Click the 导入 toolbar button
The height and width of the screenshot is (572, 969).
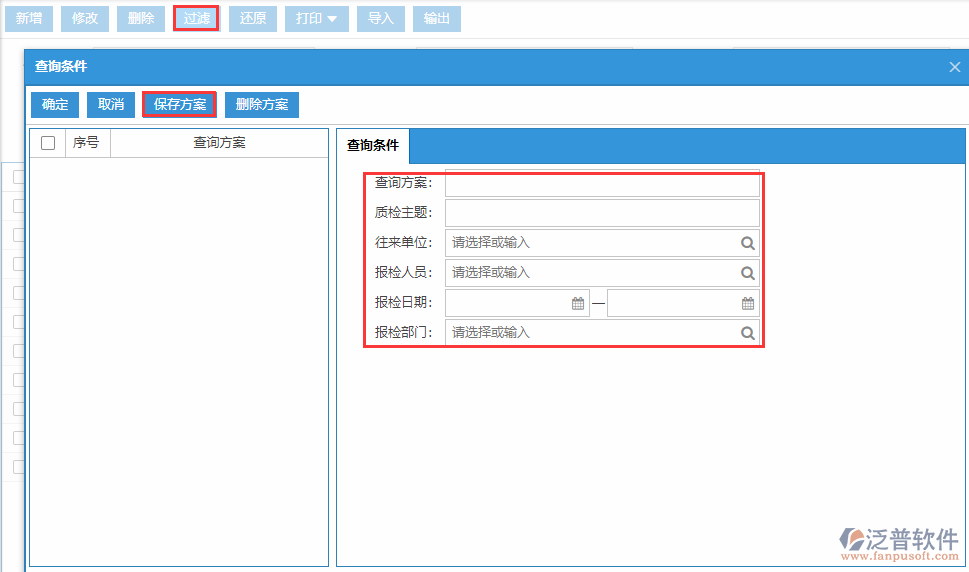coord(381,19)
